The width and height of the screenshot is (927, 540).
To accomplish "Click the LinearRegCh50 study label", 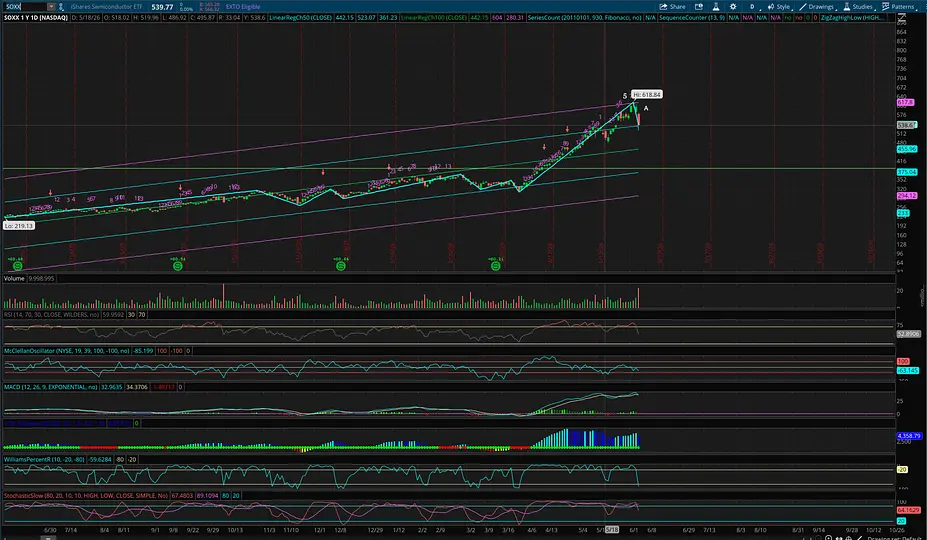I will (300, 18).
